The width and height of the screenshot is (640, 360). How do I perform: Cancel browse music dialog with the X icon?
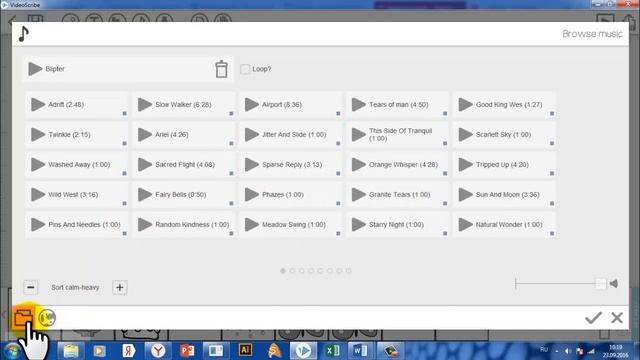[x=617, y=318]
